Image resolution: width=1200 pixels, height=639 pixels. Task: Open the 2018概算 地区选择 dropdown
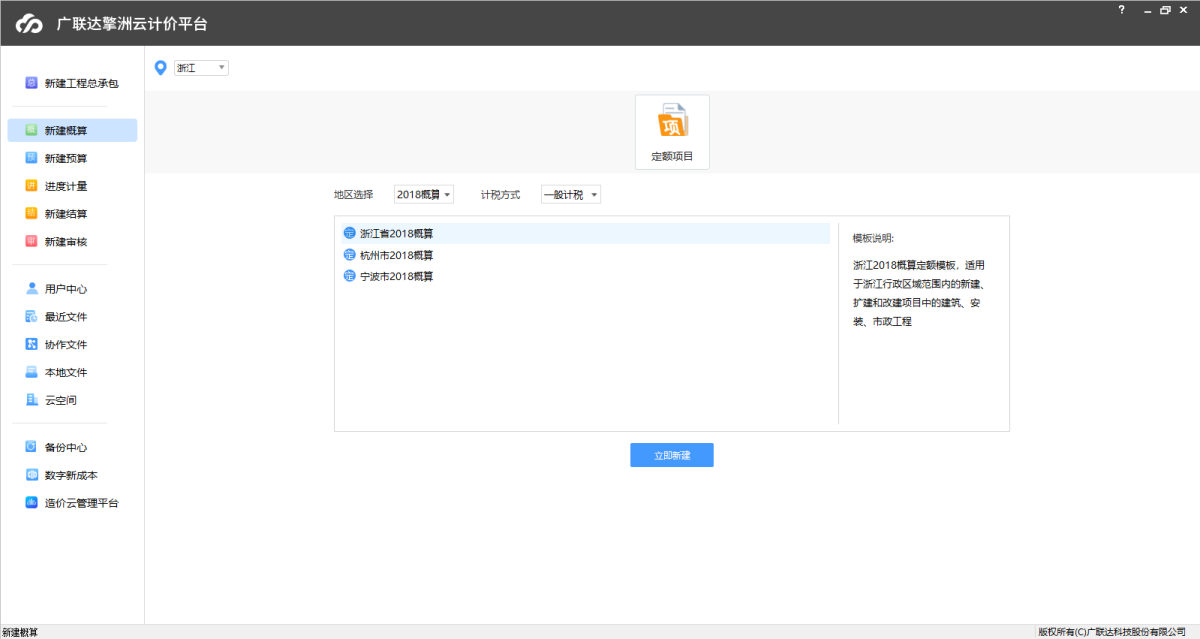pyautogui.click(x=424, y=195)
